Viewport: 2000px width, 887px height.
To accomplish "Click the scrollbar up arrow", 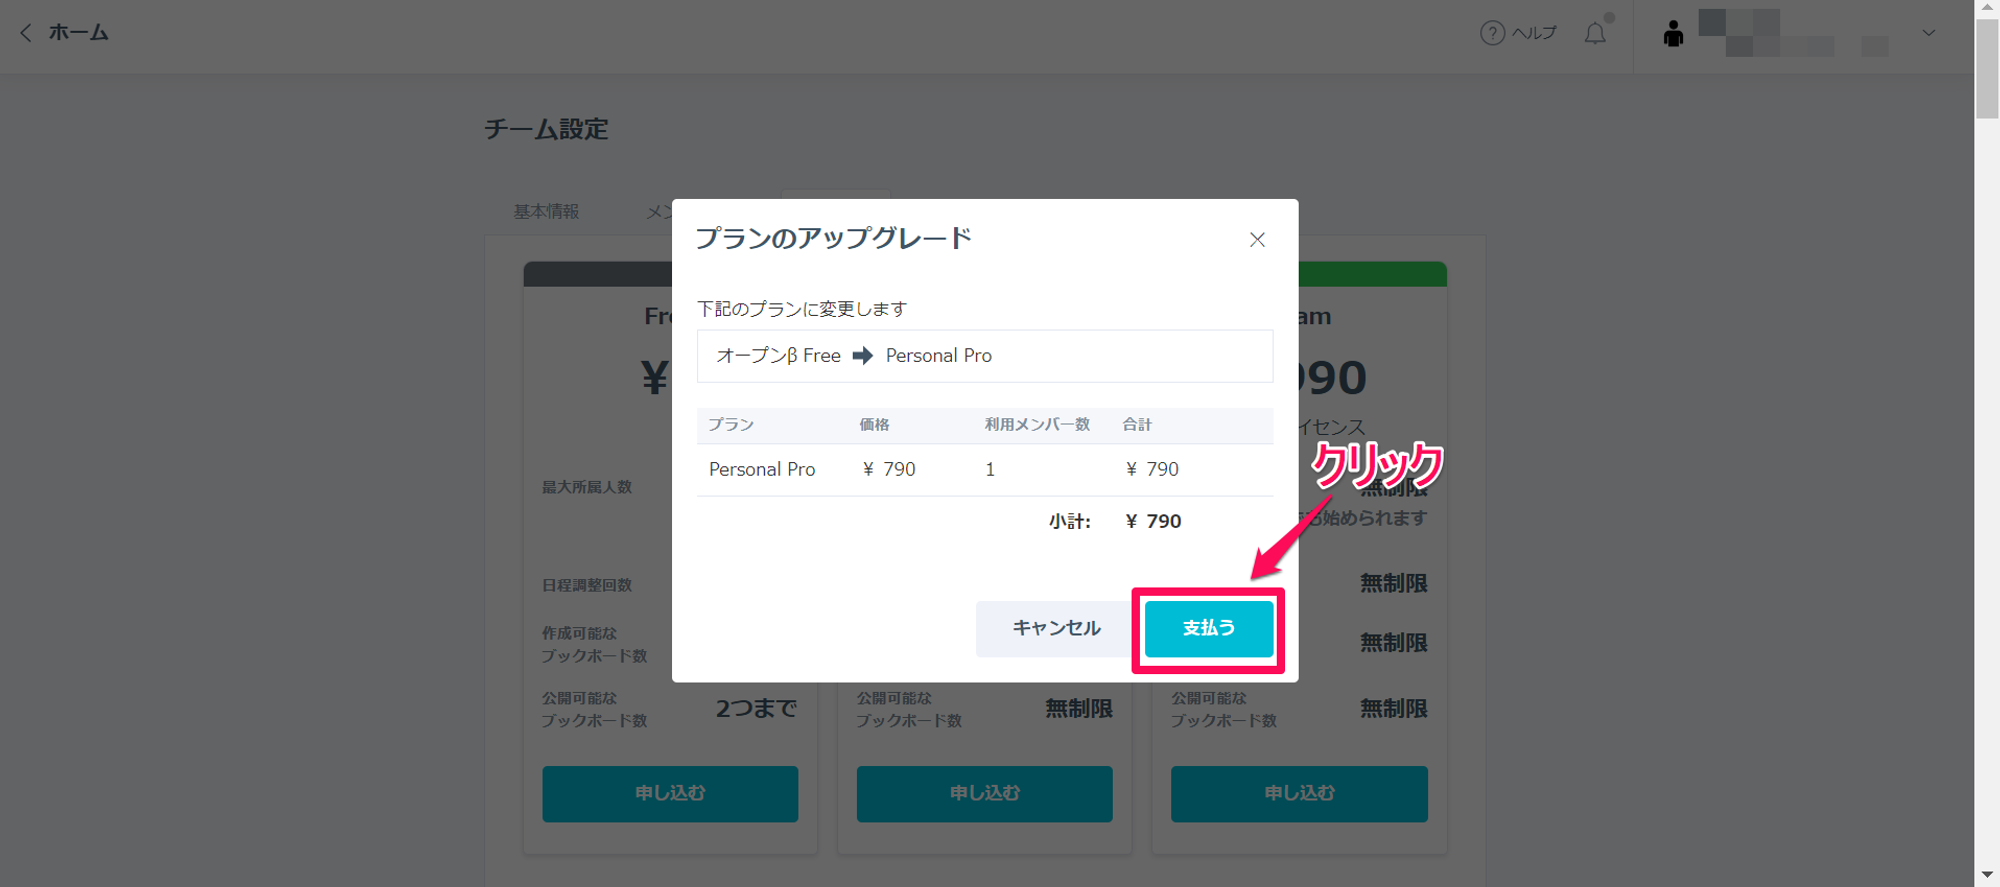I will 1987,9.
